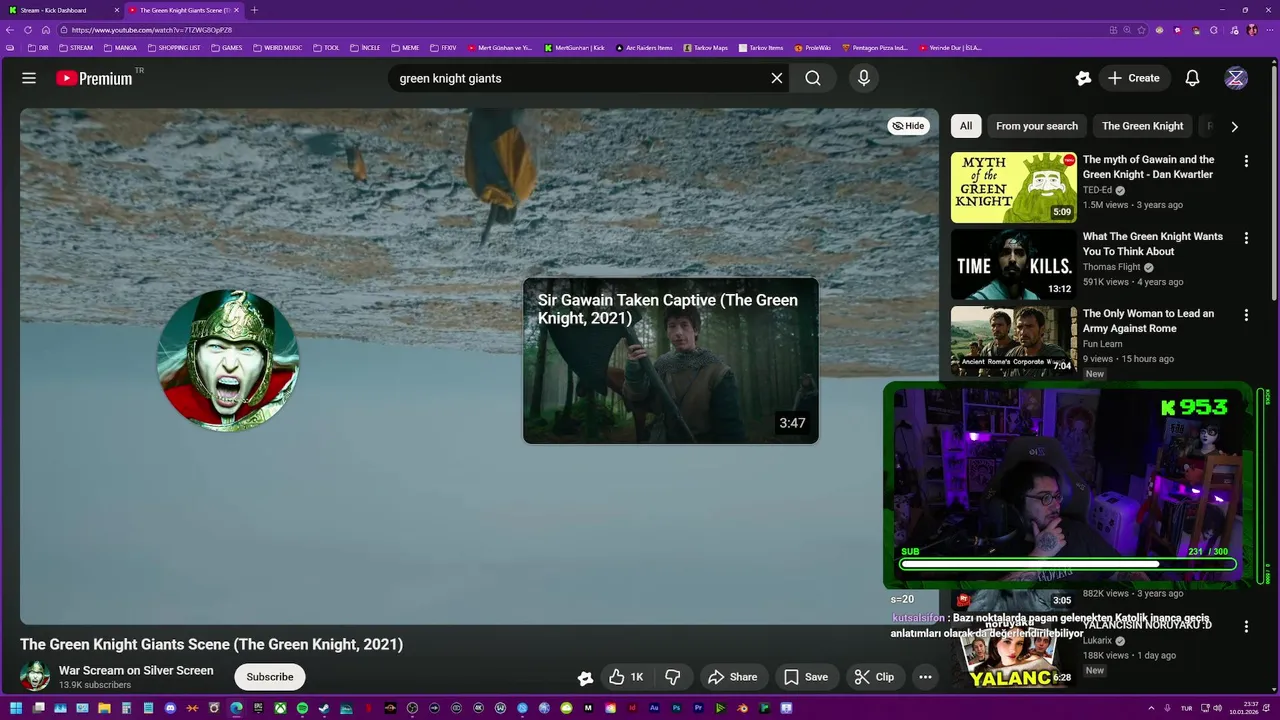The height and width of the screenshot is (720, 1280).
Task: Click the War Scream channel end-screen avatar
Action: pyautogui.click(x=228, y=361)
